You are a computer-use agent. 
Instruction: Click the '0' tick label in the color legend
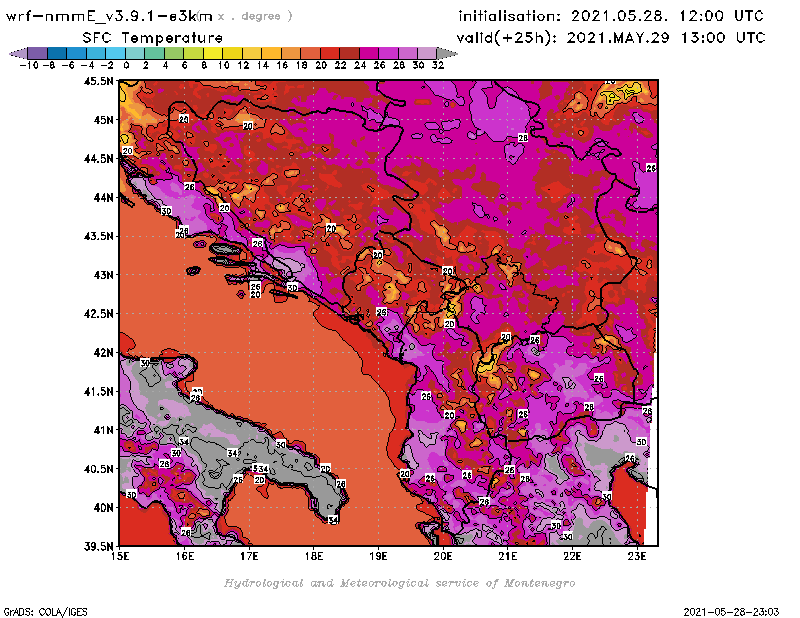(x=126, y=65)
